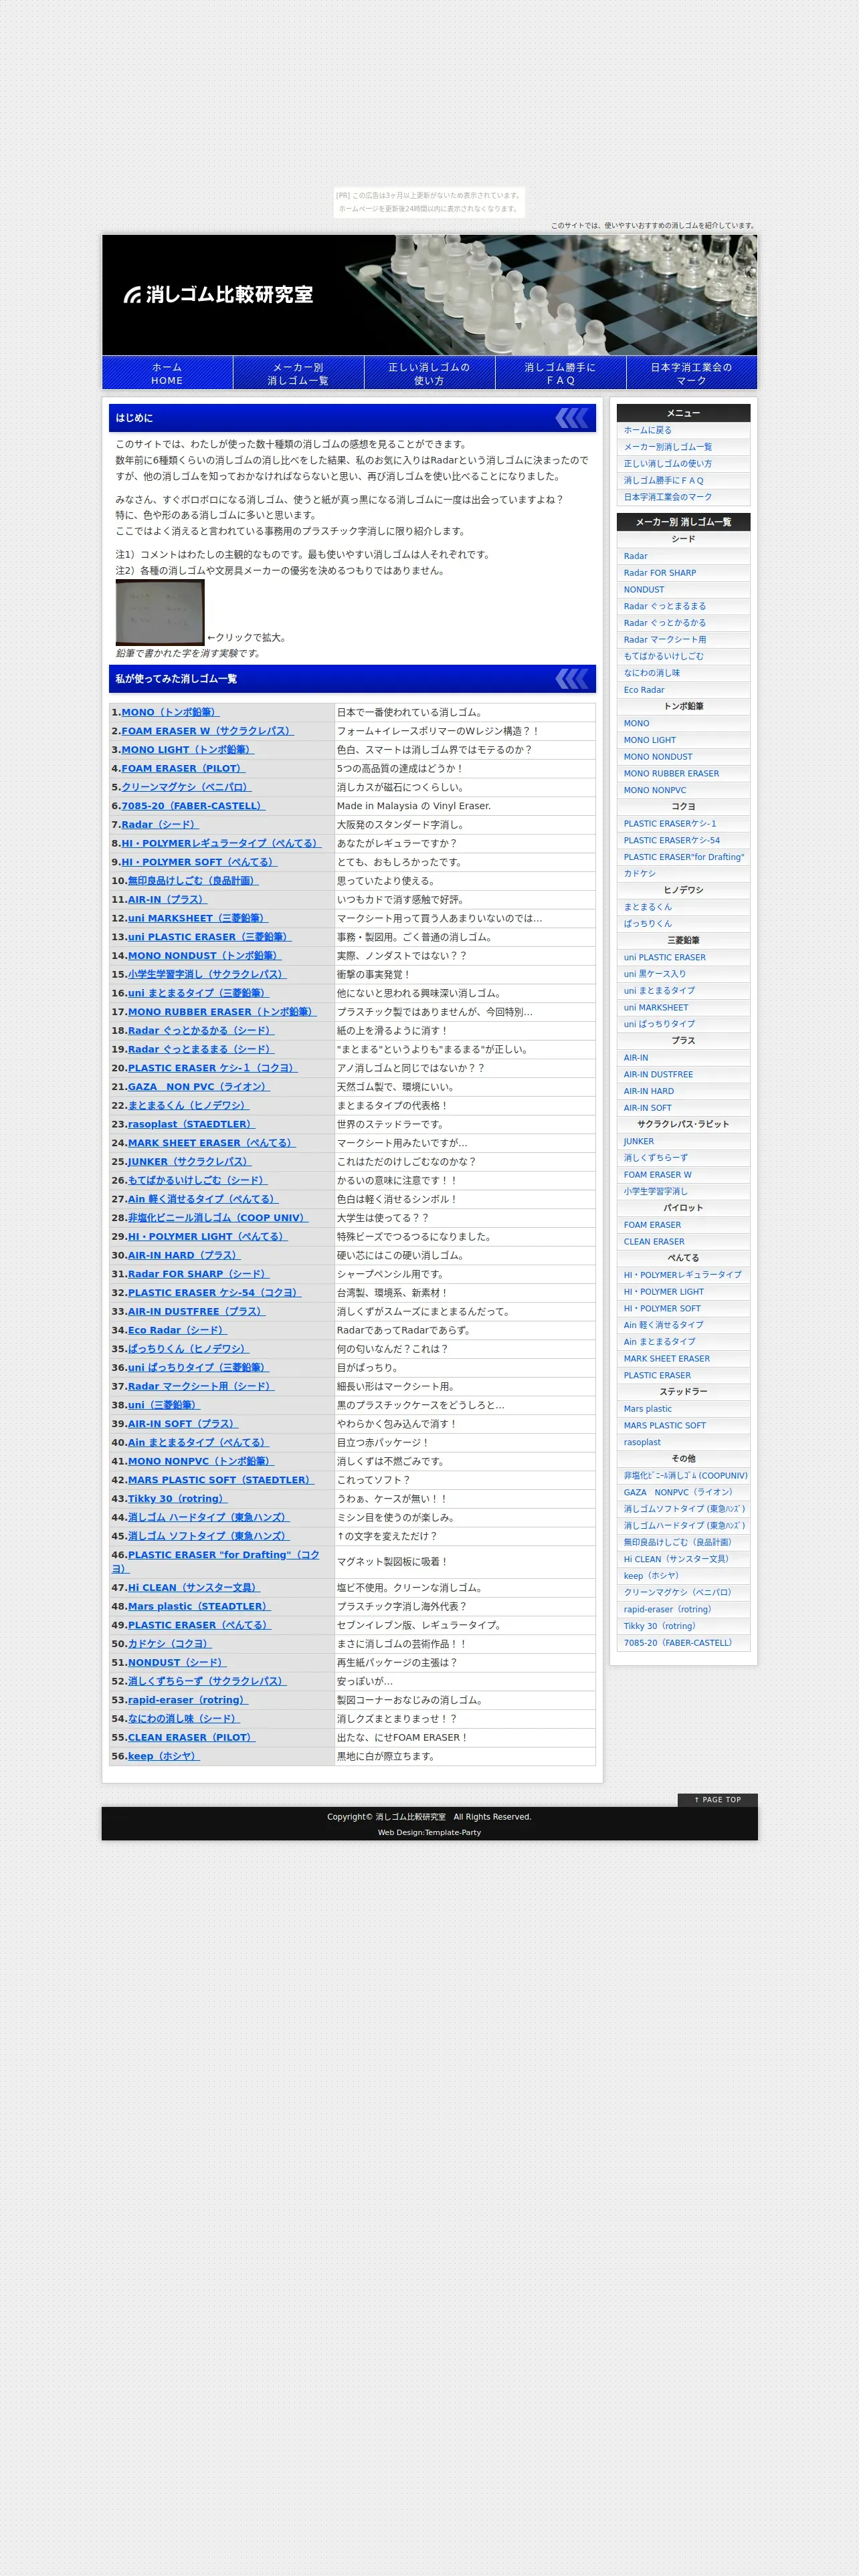The height and width of the screenshot is (2576, 859).
Task: Open Radar（シード） entry number 7
Action: tap(160, 824)
